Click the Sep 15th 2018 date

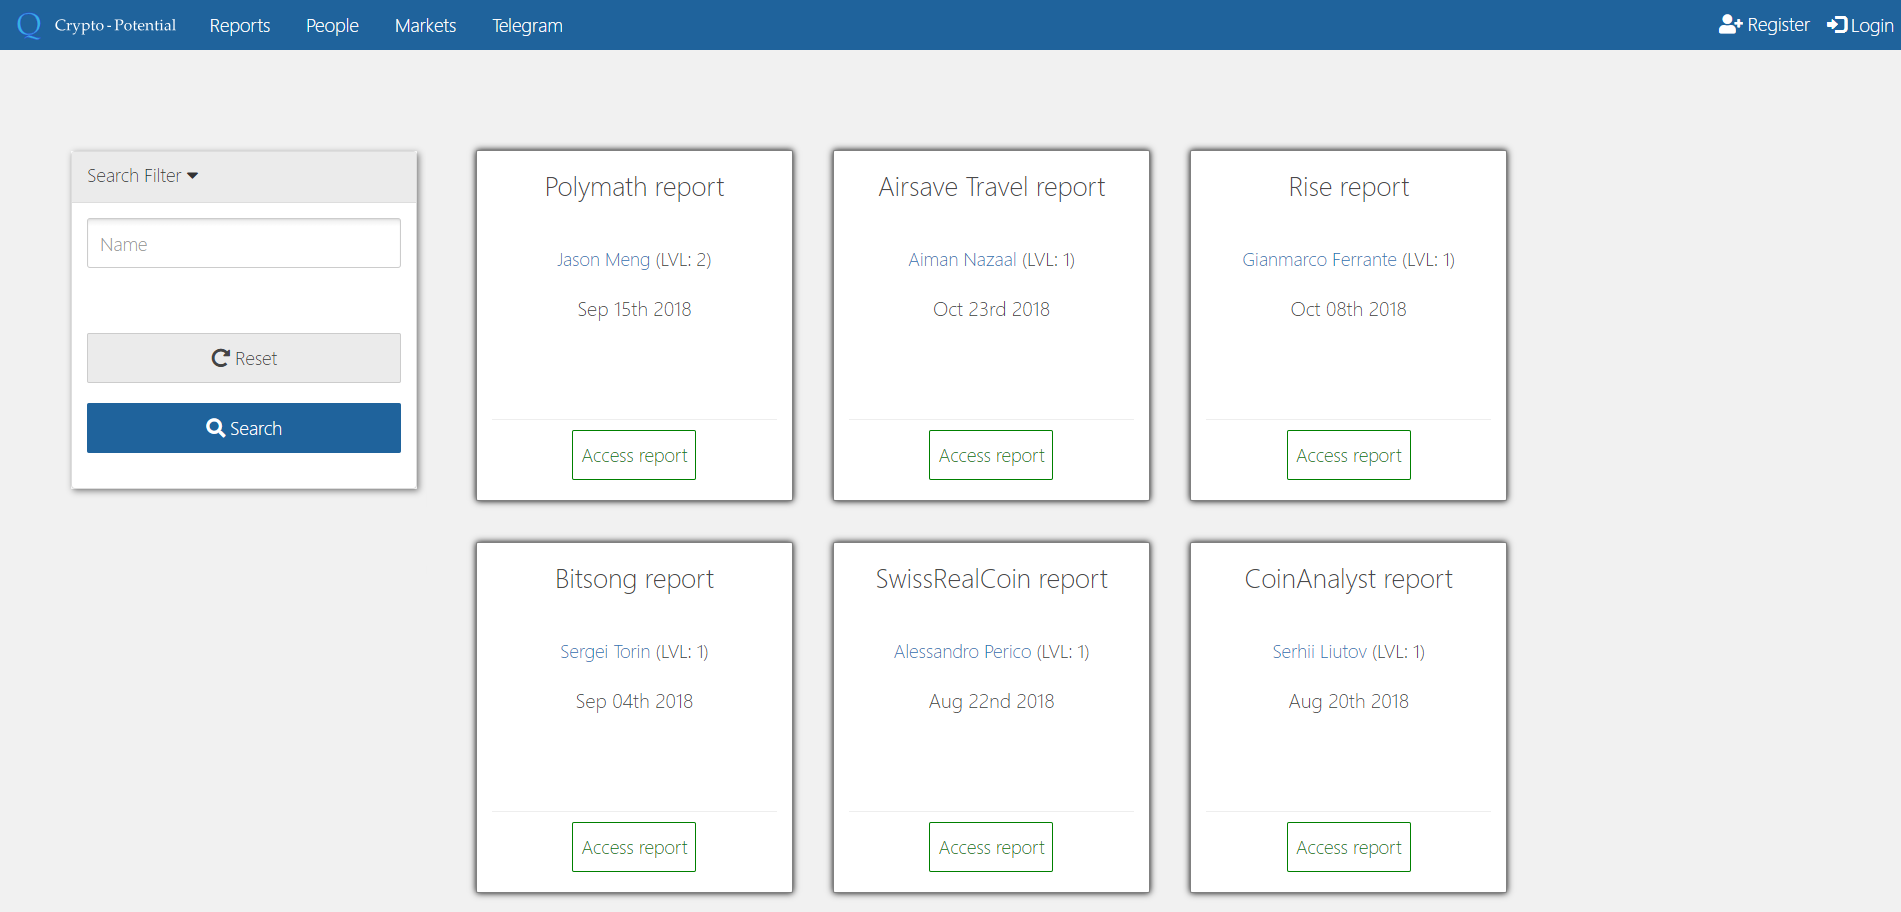click(x=634, y=310)
